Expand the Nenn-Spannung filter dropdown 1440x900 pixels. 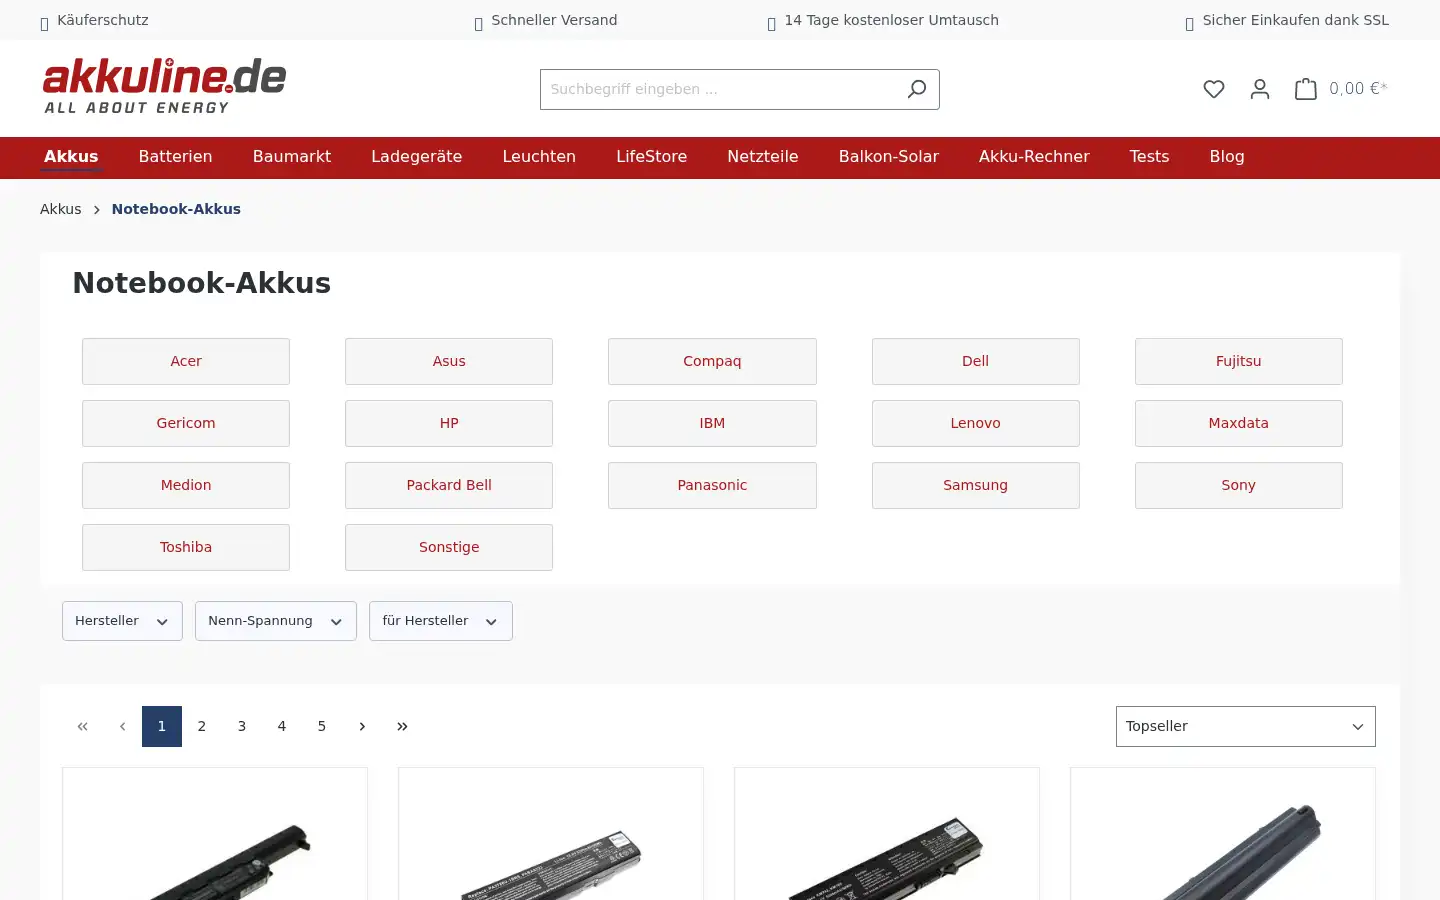click(x=276, y=621)
